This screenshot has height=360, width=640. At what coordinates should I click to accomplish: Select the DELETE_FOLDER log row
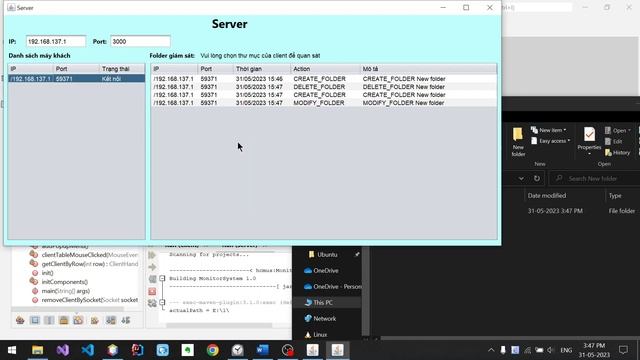point(324,87)
